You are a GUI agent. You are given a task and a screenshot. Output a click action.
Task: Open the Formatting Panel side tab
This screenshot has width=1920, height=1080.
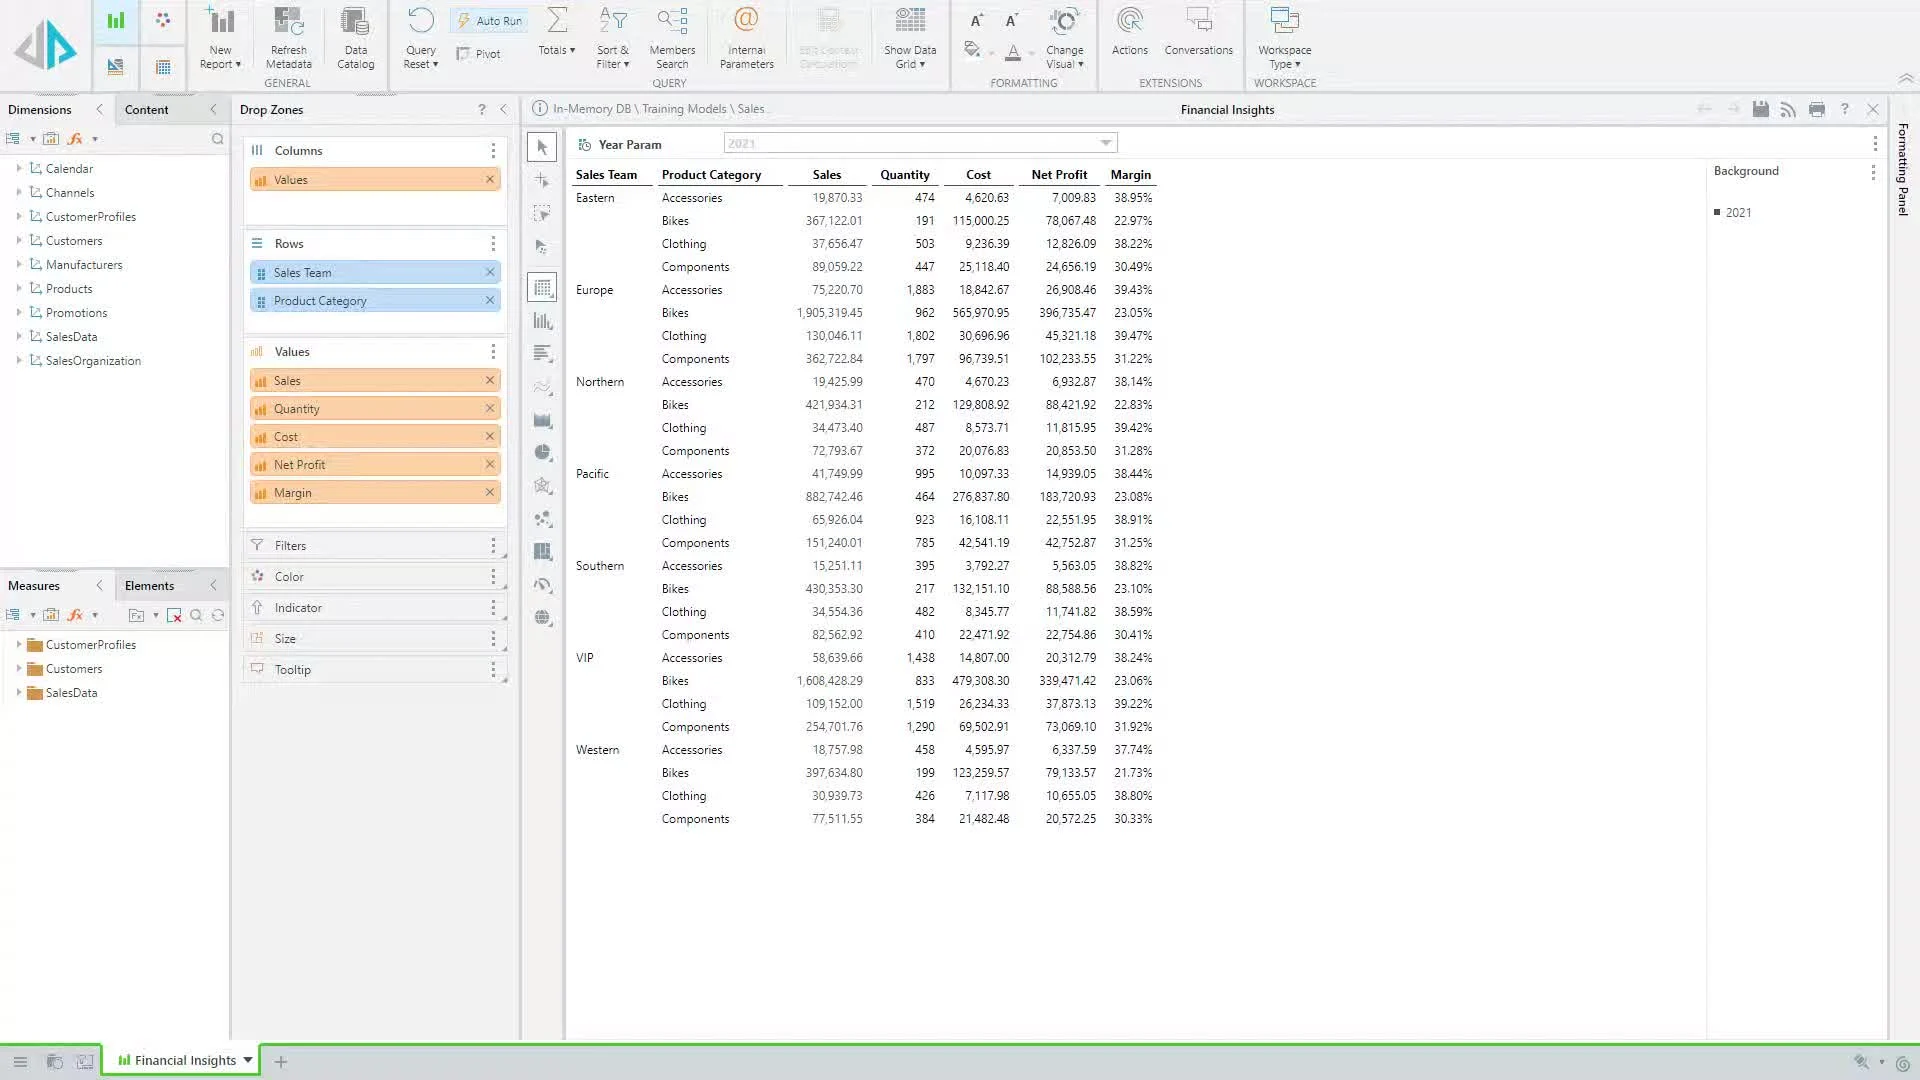pos(1903,170)
